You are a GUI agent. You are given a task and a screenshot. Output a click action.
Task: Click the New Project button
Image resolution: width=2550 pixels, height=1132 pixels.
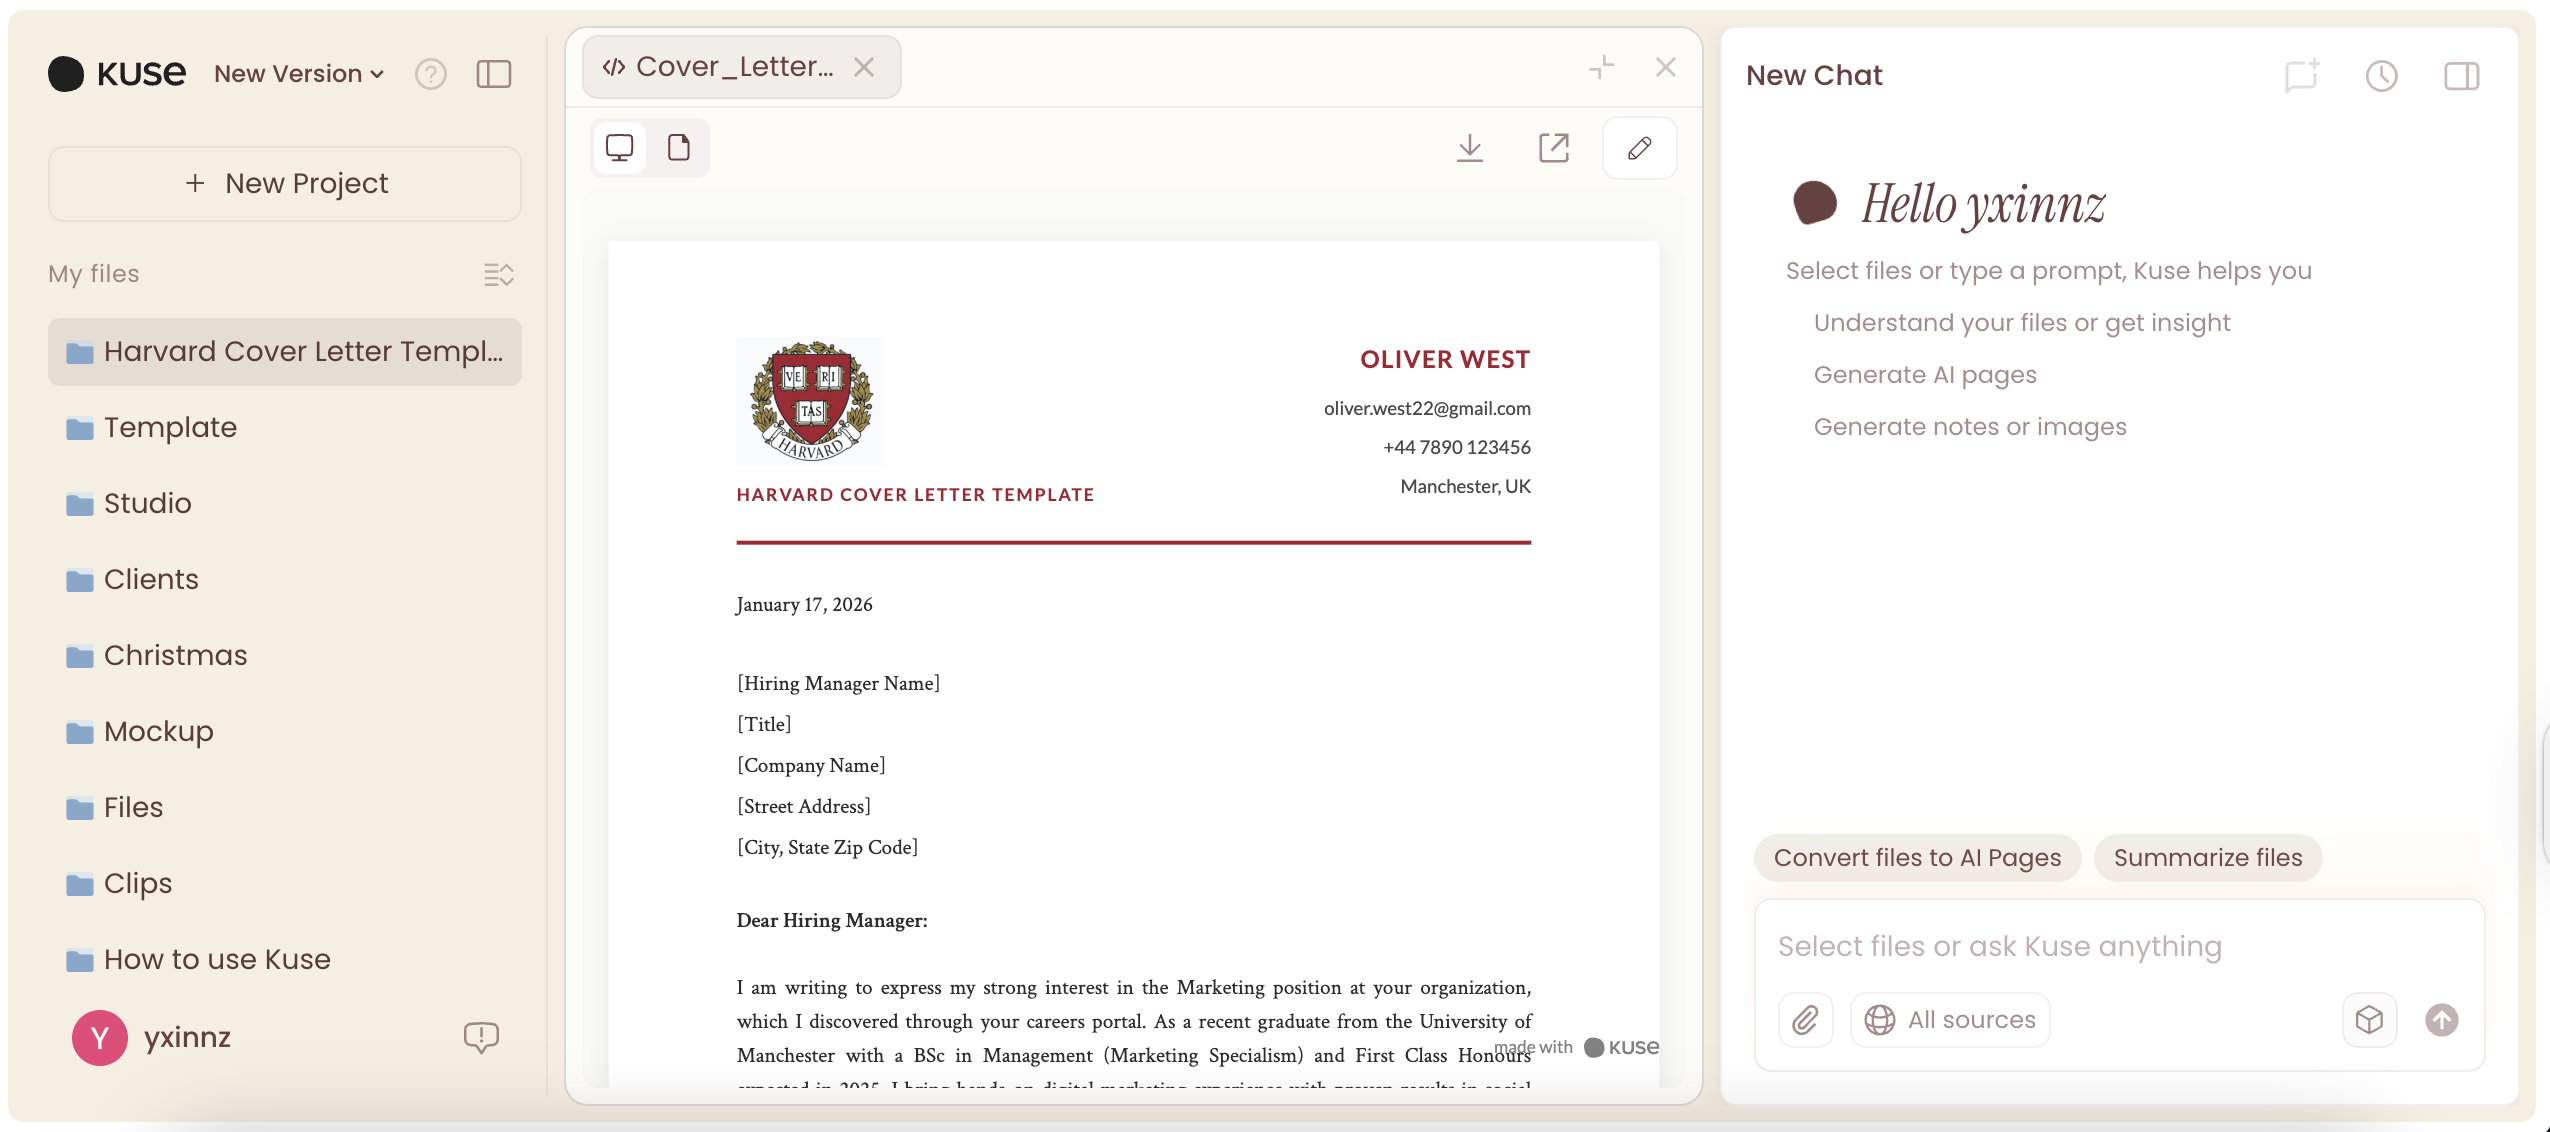(x=285, y=184)
